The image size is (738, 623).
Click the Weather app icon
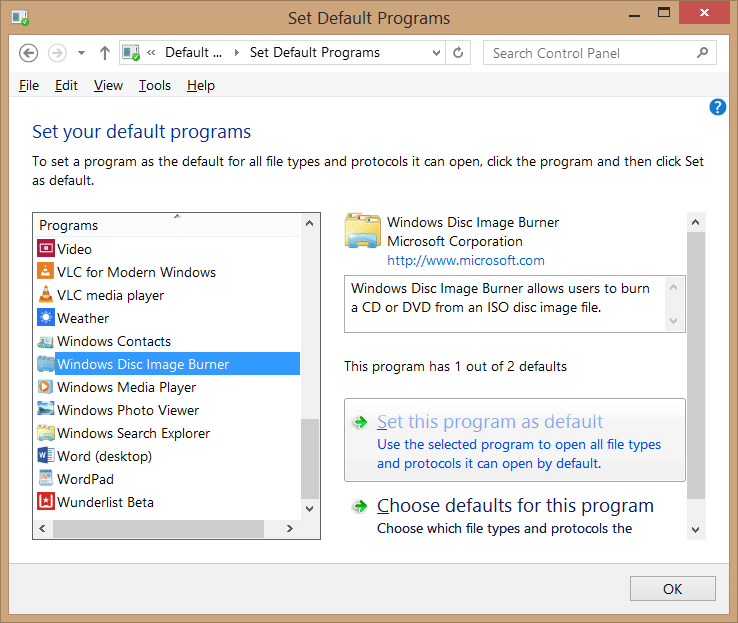pyautogui.click(x=46, y=318)
